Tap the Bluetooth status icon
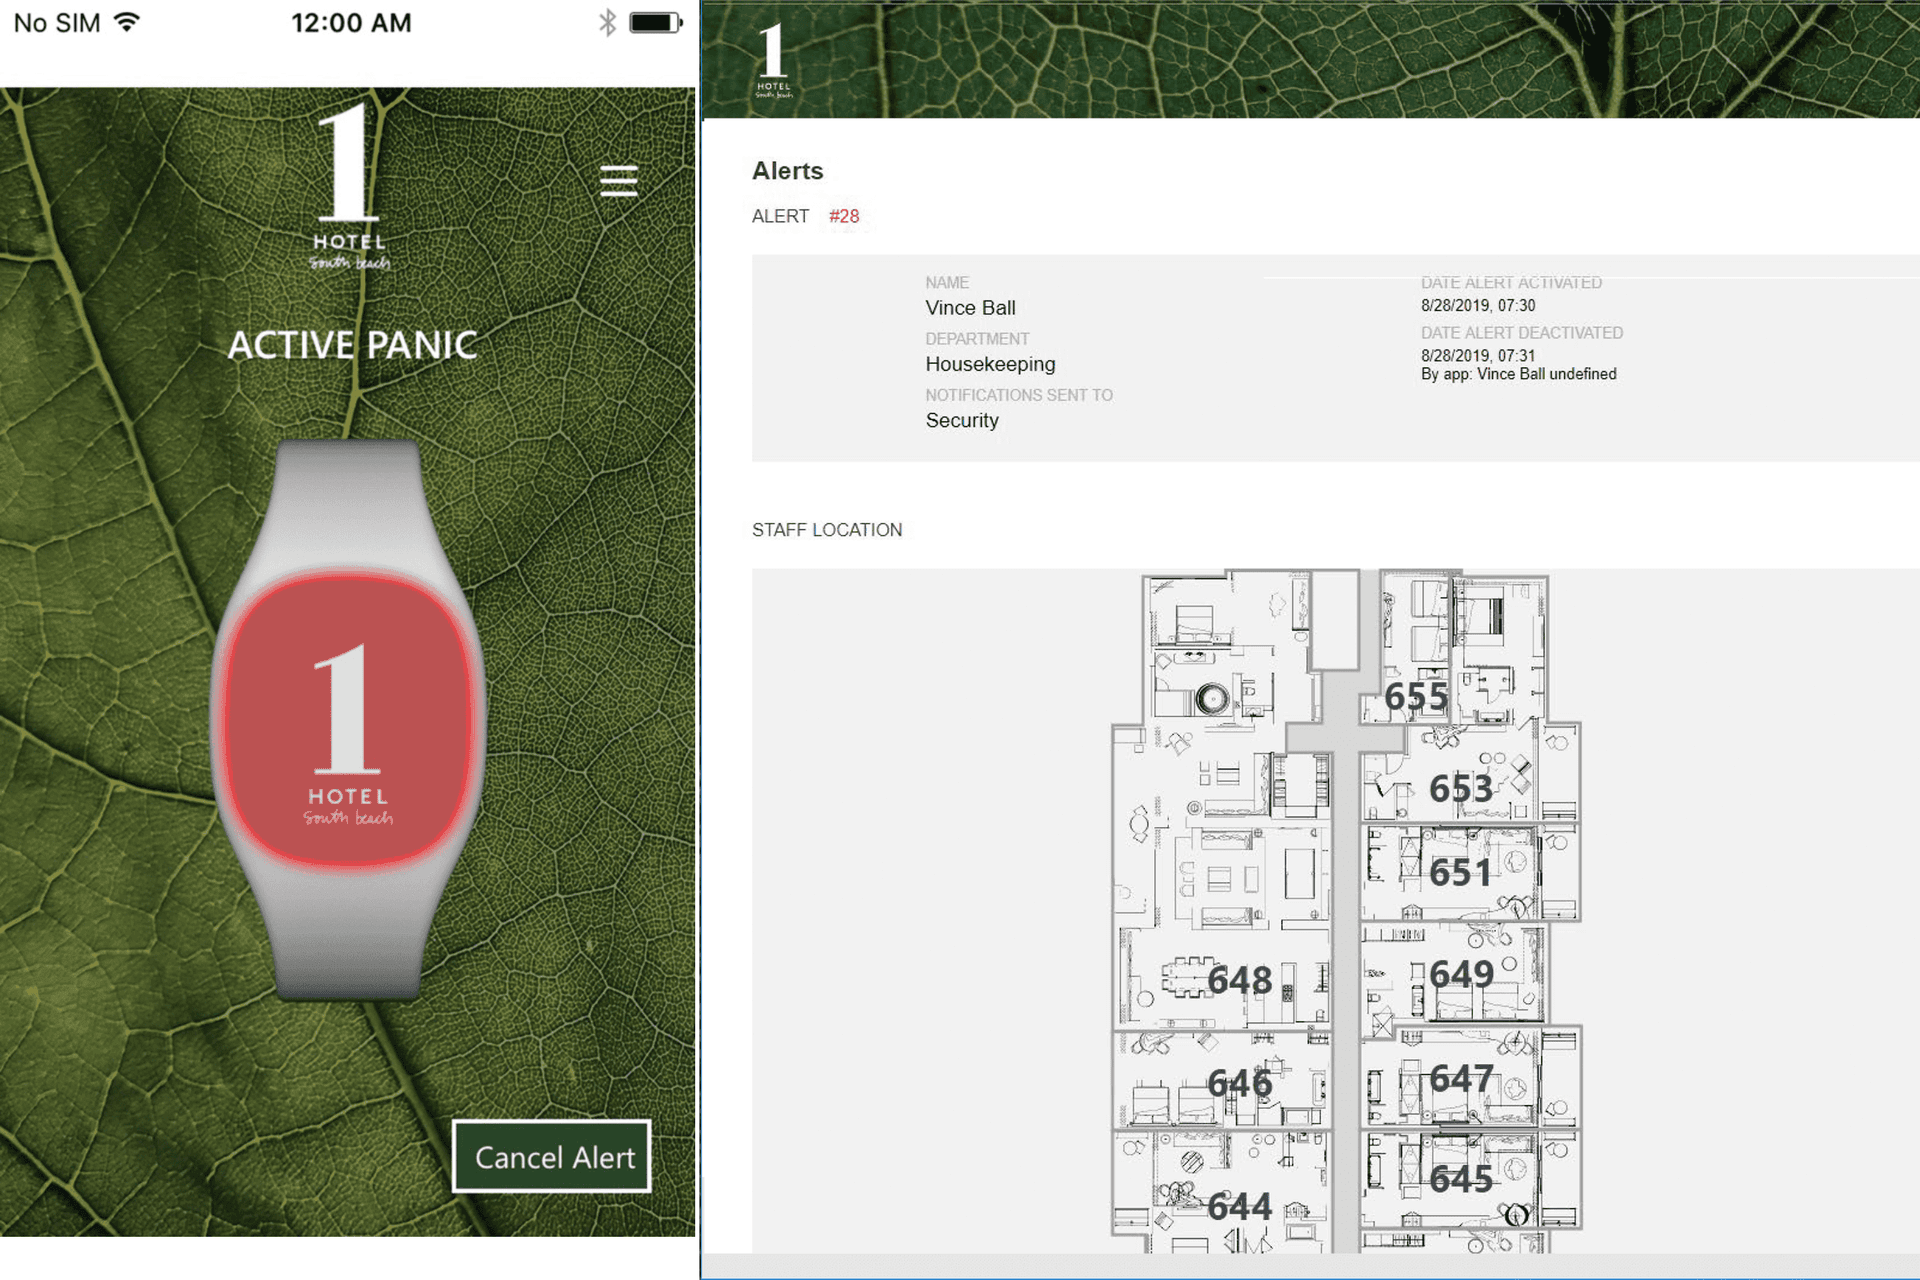The image size is (1920, 1280). point(607,23)
